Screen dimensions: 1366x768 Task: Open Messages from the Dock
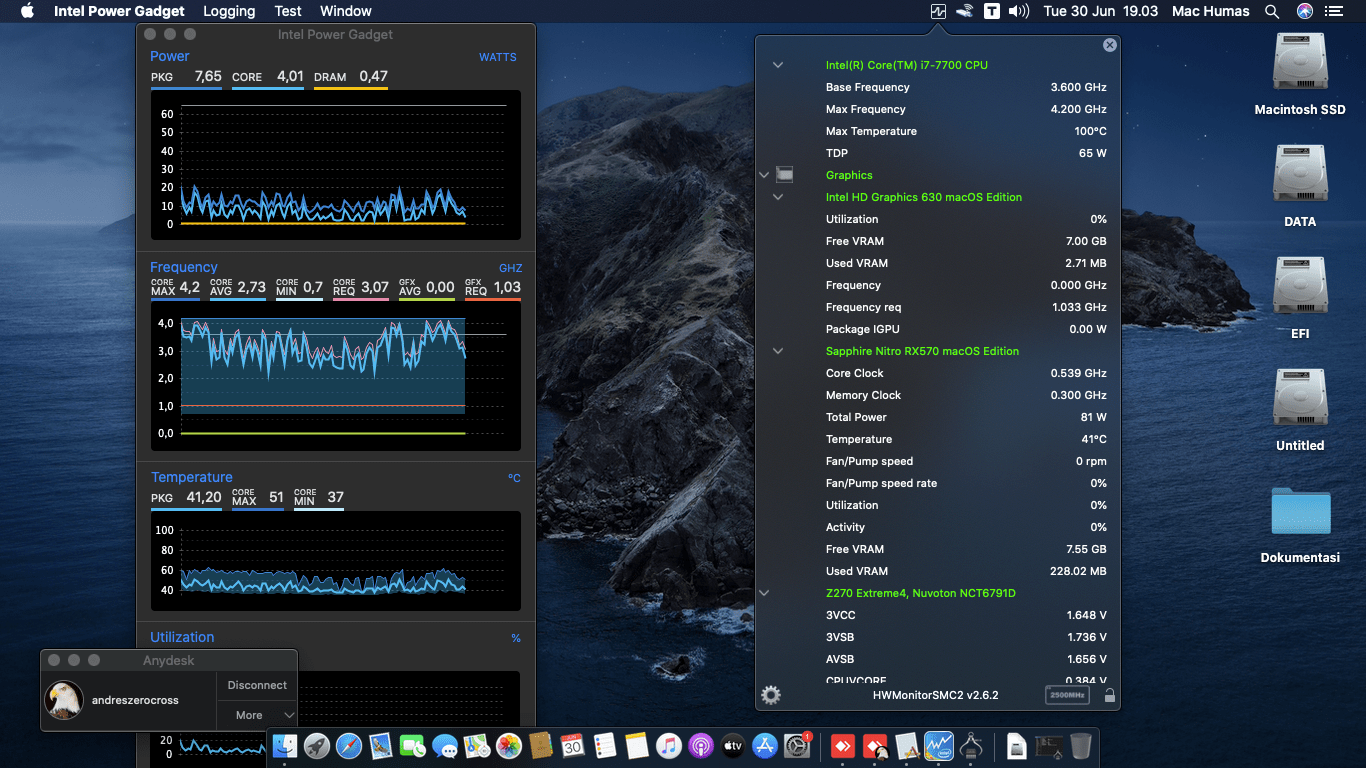[x=445, y=745]
